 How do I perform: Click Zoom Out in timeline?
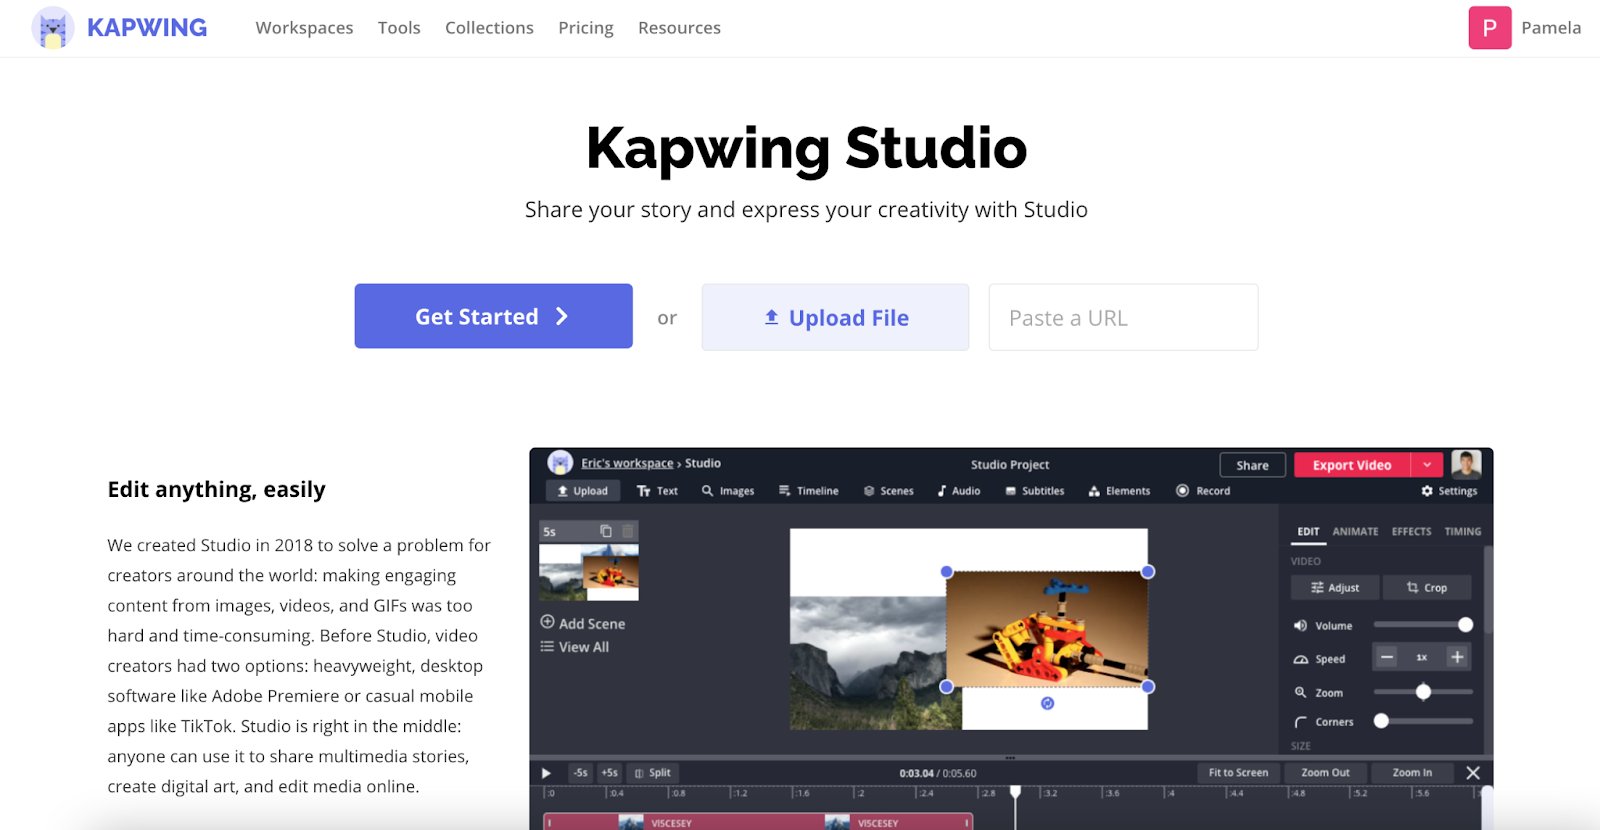(x=1325, y=773)
